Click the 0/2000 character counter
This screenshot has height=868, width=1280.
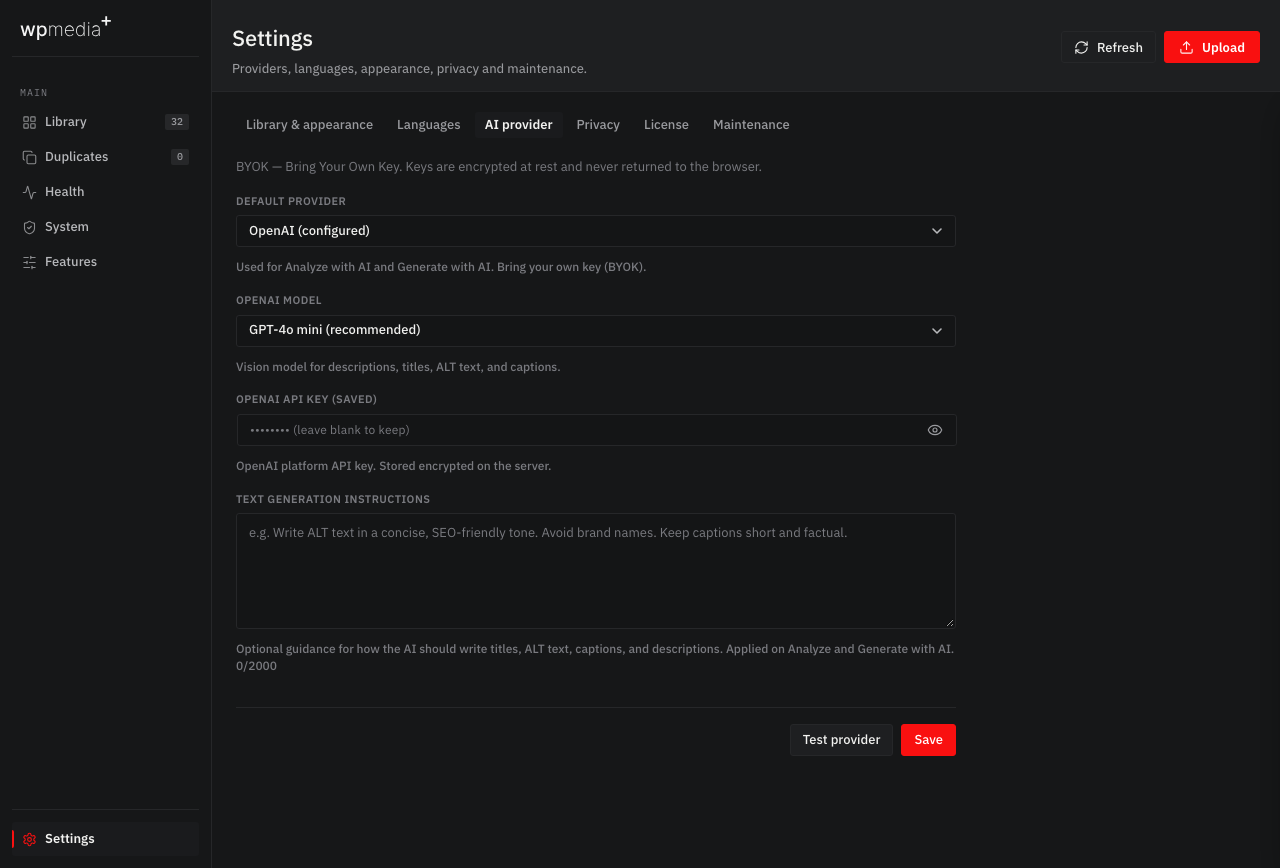click(256, 666)
